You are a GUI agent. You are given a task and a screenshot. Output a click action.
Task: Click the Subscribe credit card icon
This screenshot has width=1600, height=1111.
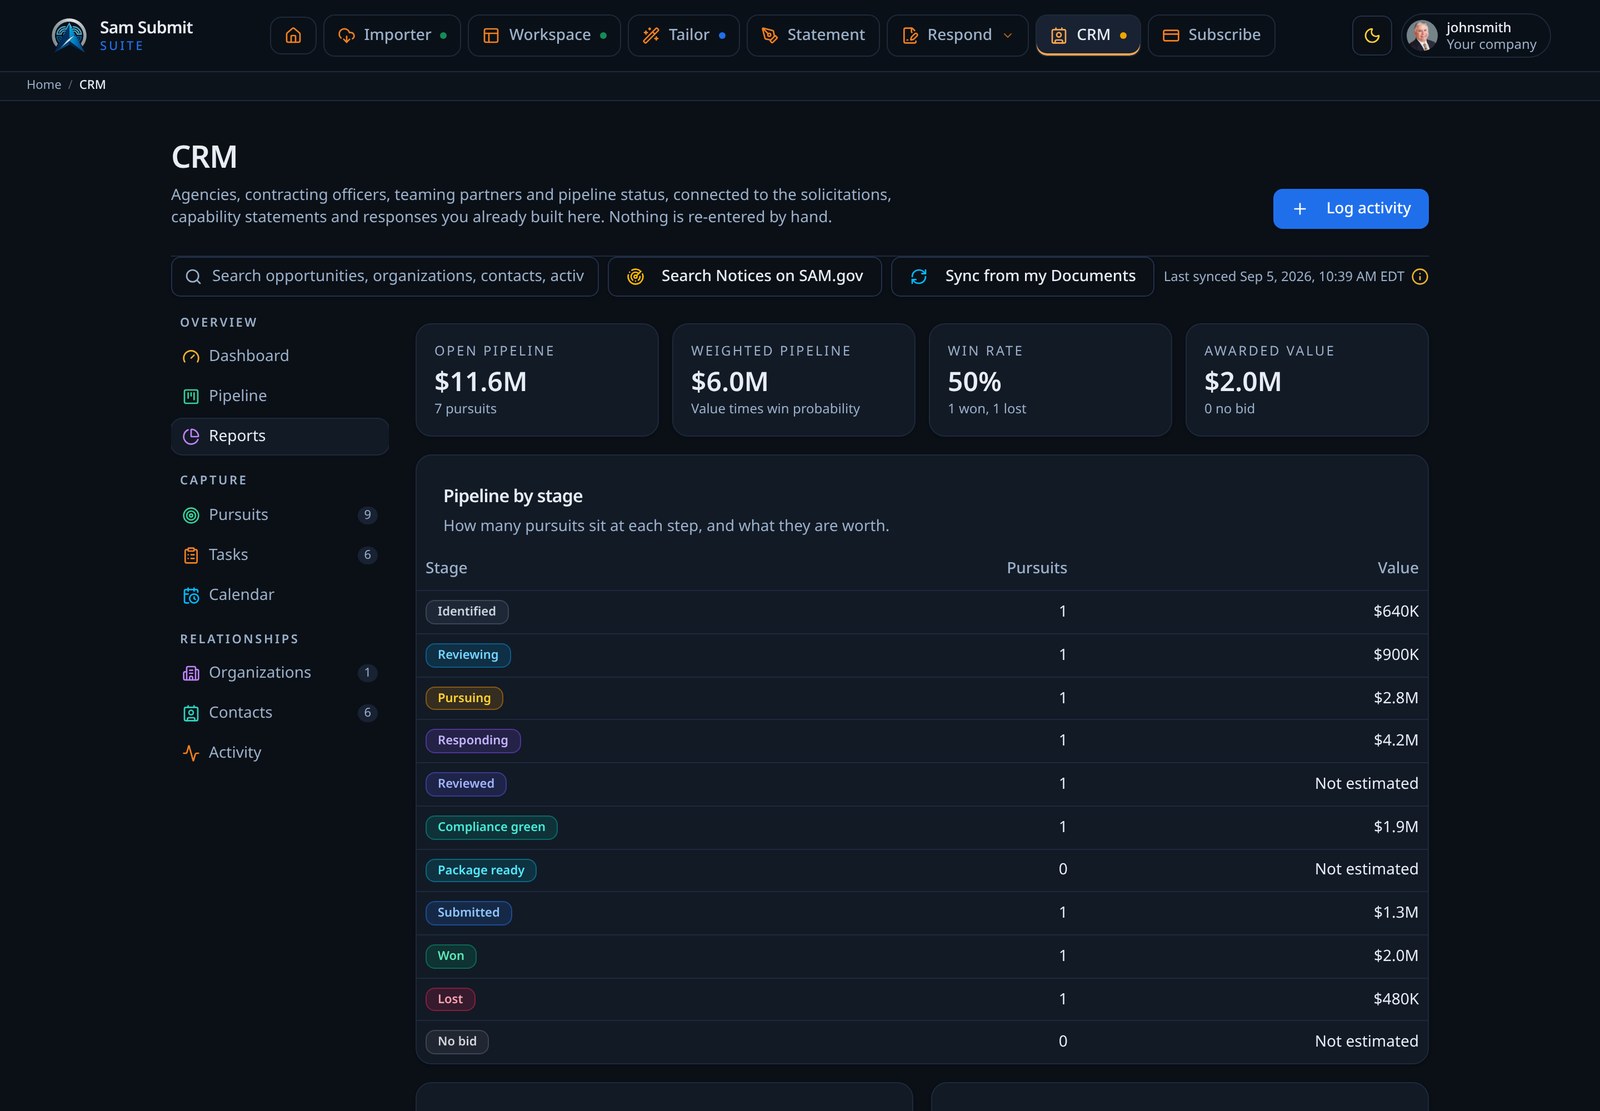1171,35
